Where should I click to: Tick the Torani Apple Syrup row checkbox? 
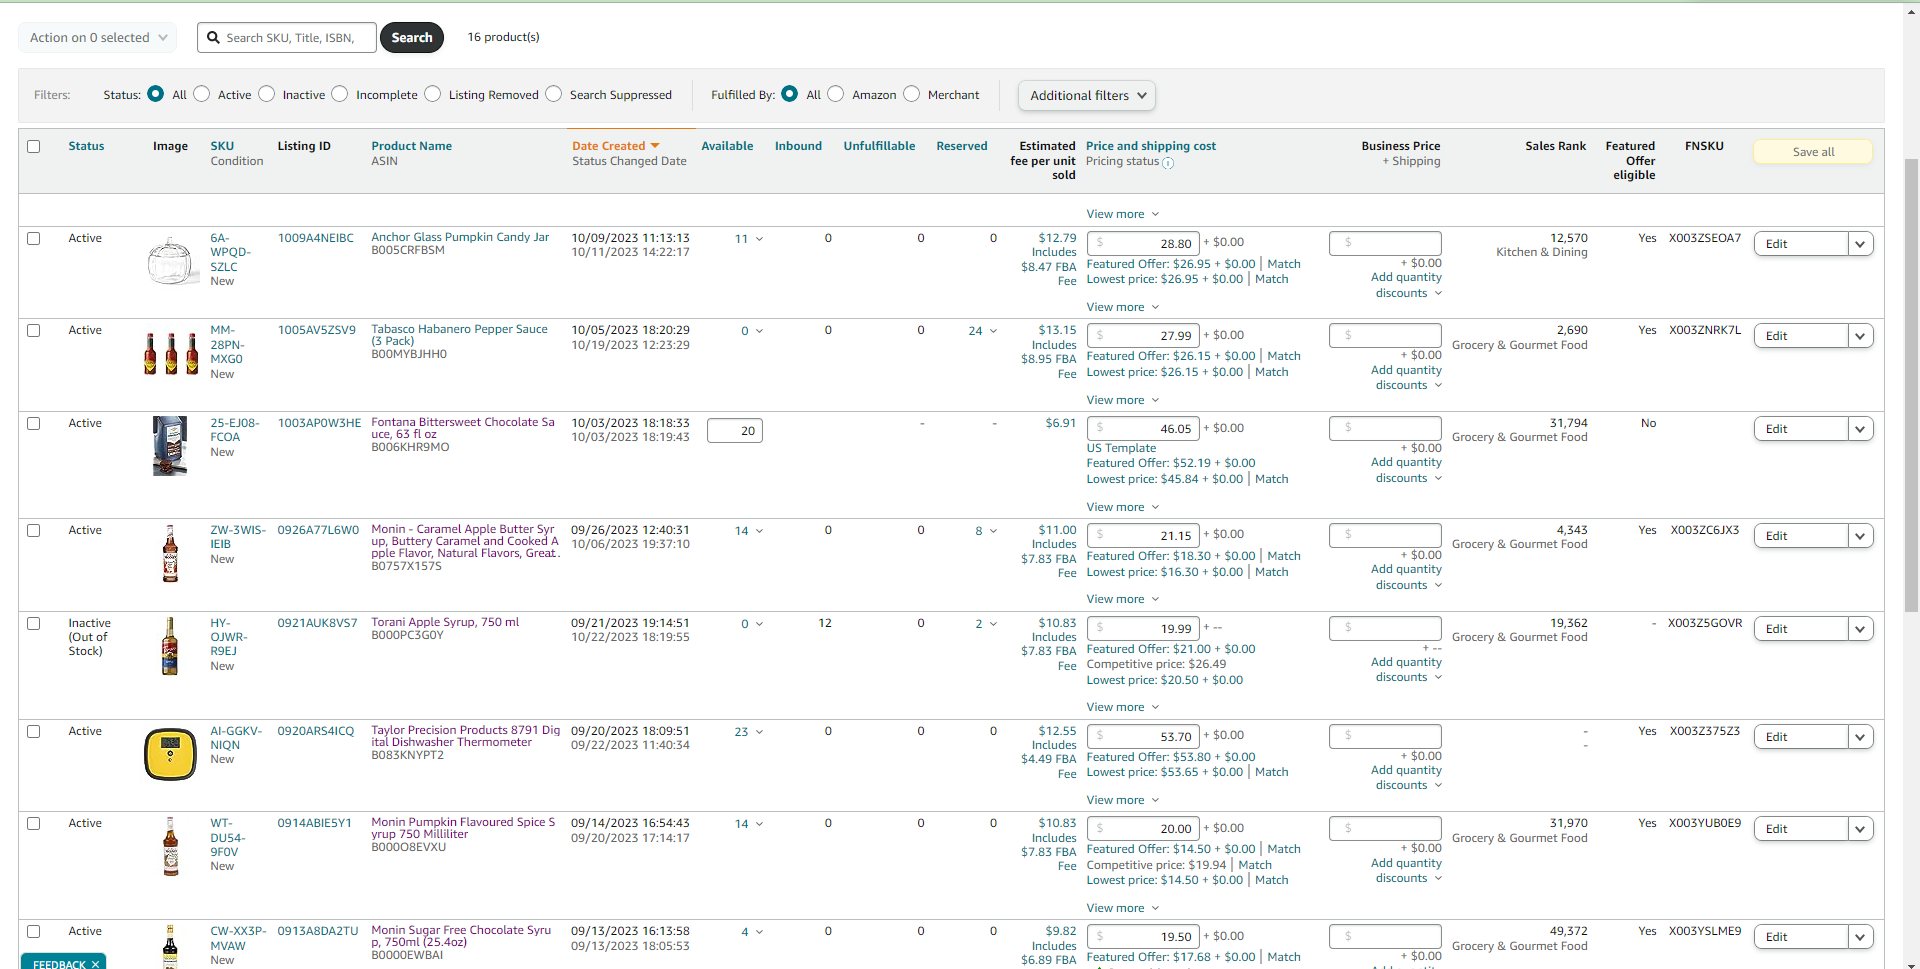tap(34, 623)
